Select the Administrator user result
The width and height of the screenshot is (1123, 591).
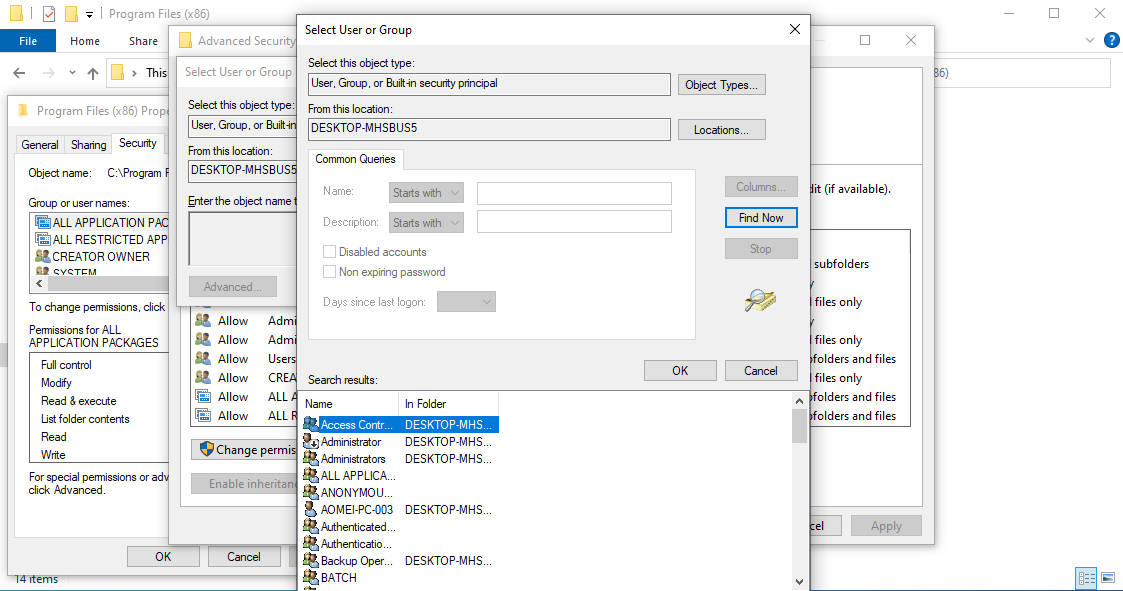click(x=400, y=442)
